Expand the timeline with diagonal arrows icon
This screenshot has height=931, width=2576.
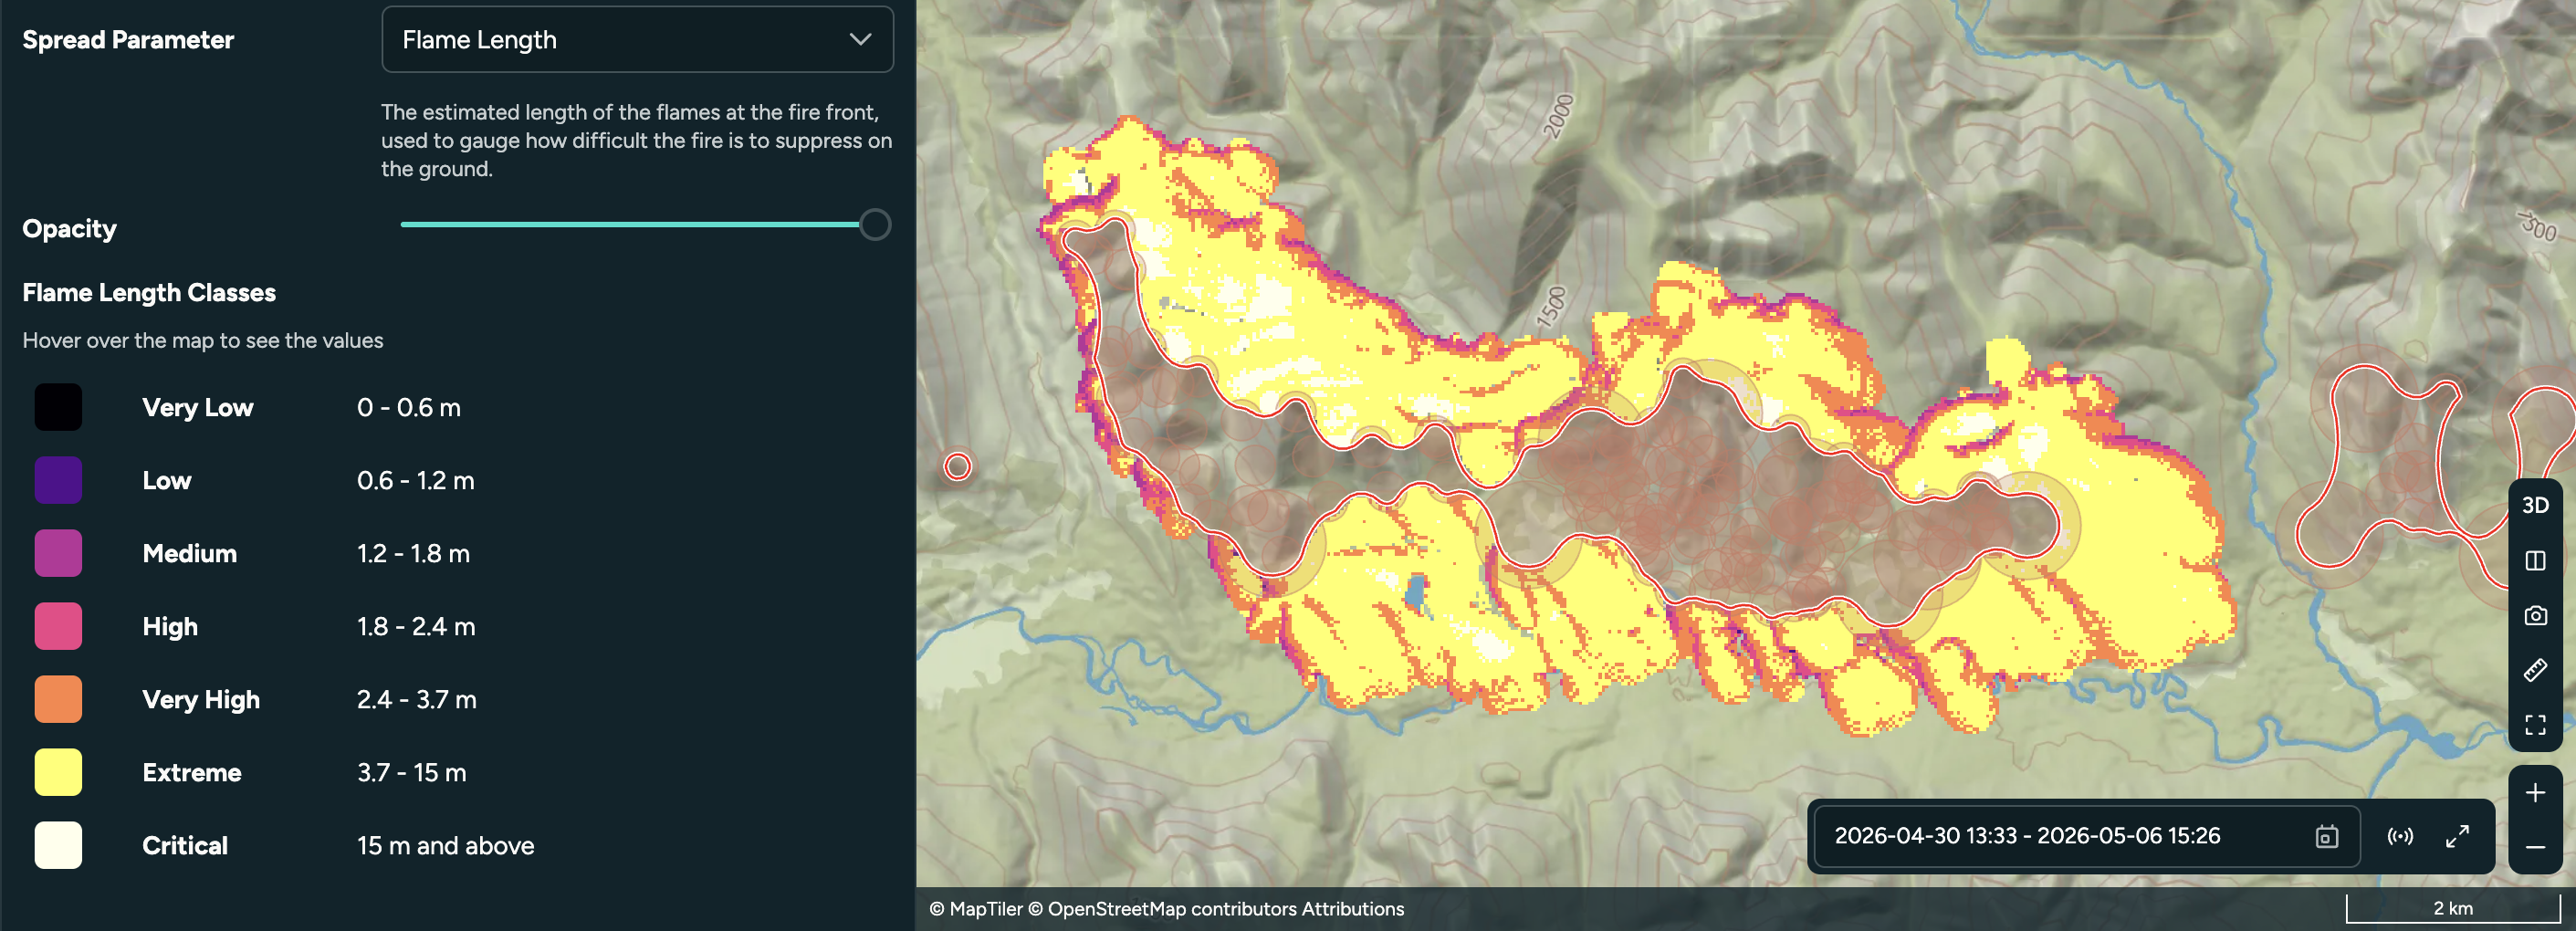[2457, 836]
